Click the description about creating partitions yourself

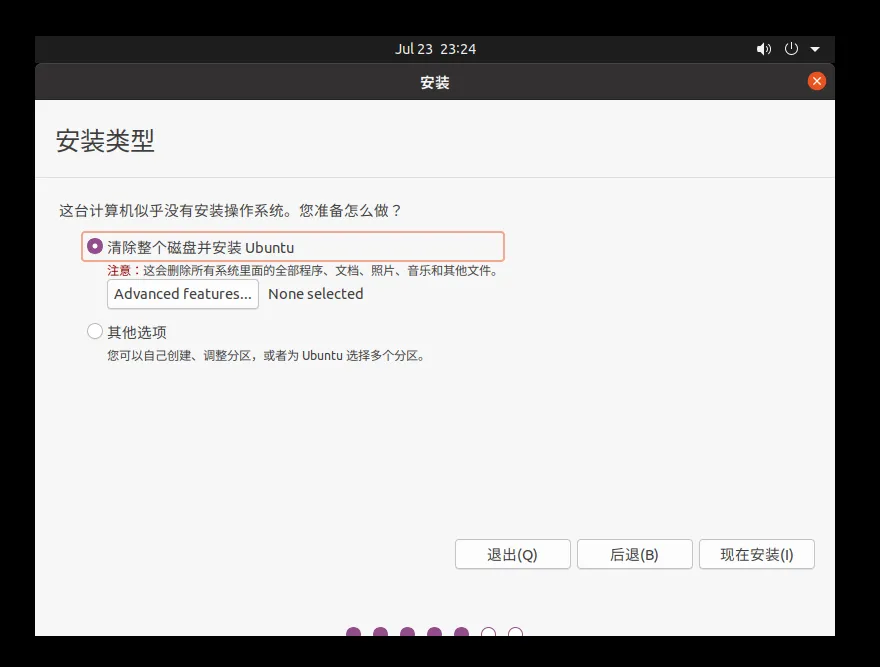267,355
